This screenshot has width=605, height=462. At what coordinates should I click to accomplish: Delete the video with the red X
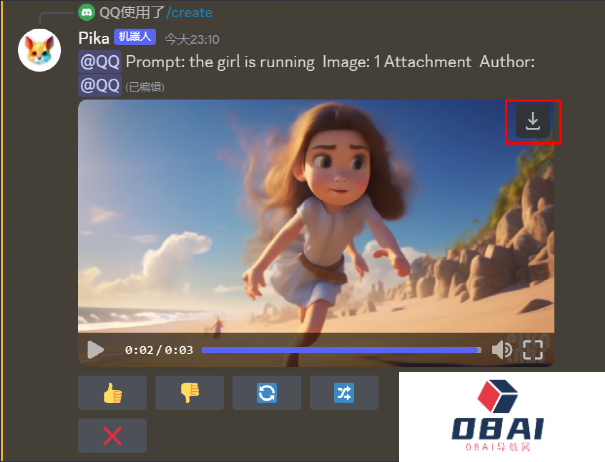coord(112,436)
